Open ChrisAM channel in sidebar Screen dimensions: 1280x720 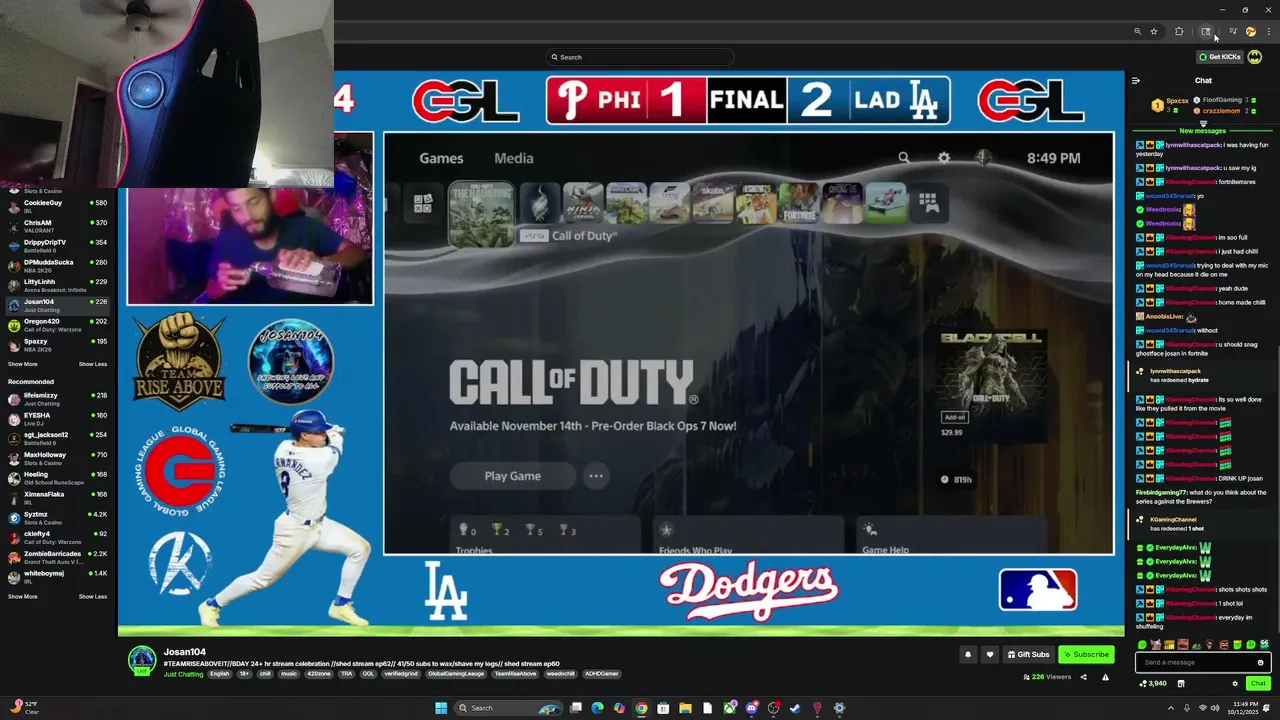58,226
